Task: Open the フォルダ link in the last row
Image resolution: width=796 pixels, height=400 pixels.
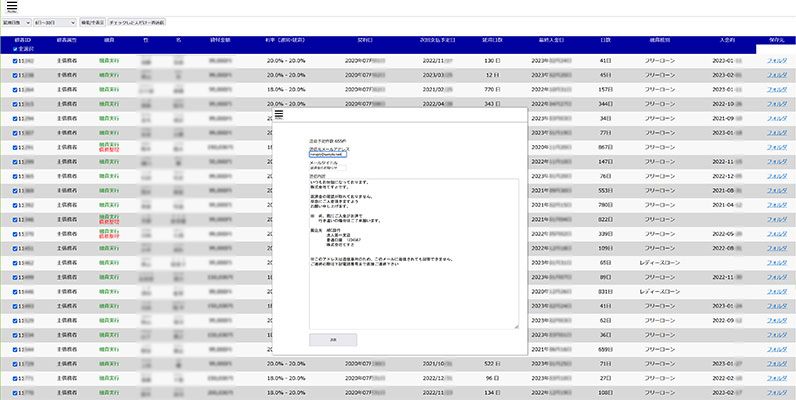Action: (x=776, y=392)
